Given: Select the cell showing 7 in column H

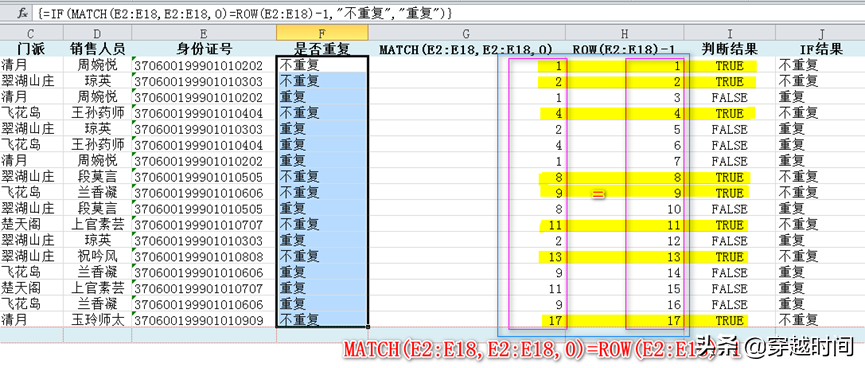Looking at the screenshot, I should coord(624,162).
